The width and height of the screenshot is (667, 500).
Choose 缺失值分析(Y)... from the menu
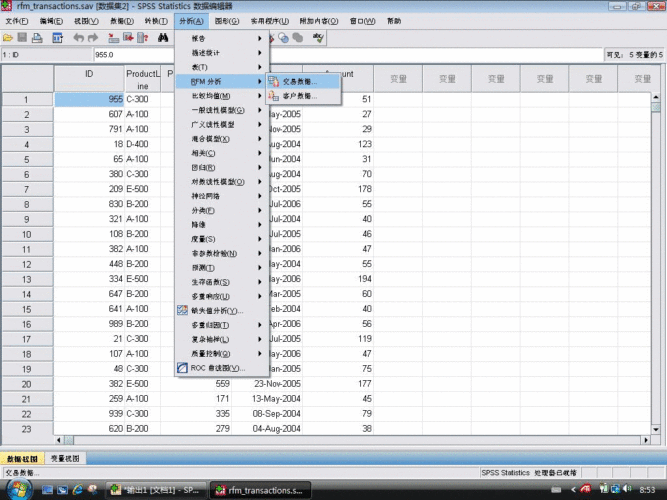tap(222, 311)
